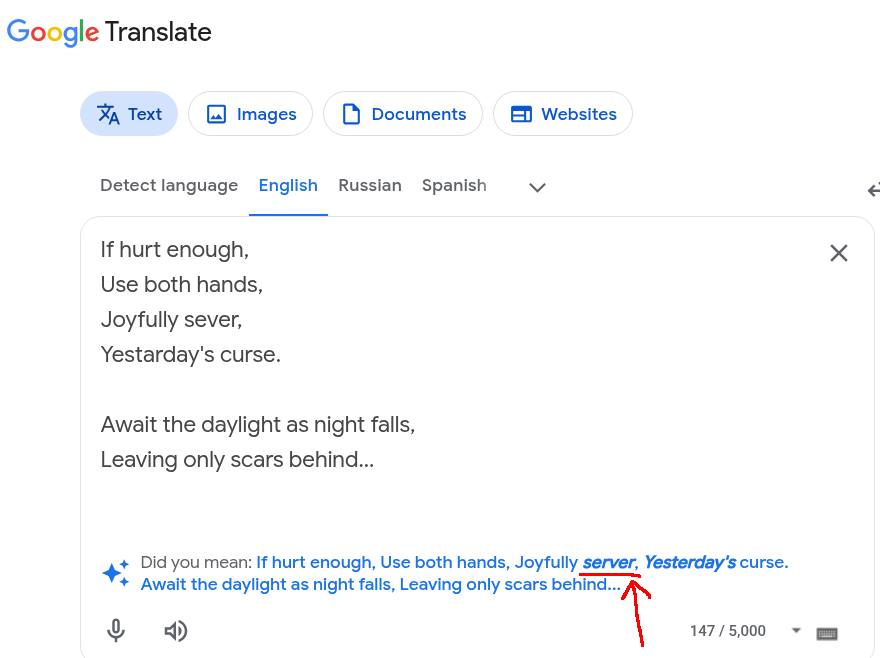880x658 pixels.
Task: Select English source language tab
Action: coord(288,185)
